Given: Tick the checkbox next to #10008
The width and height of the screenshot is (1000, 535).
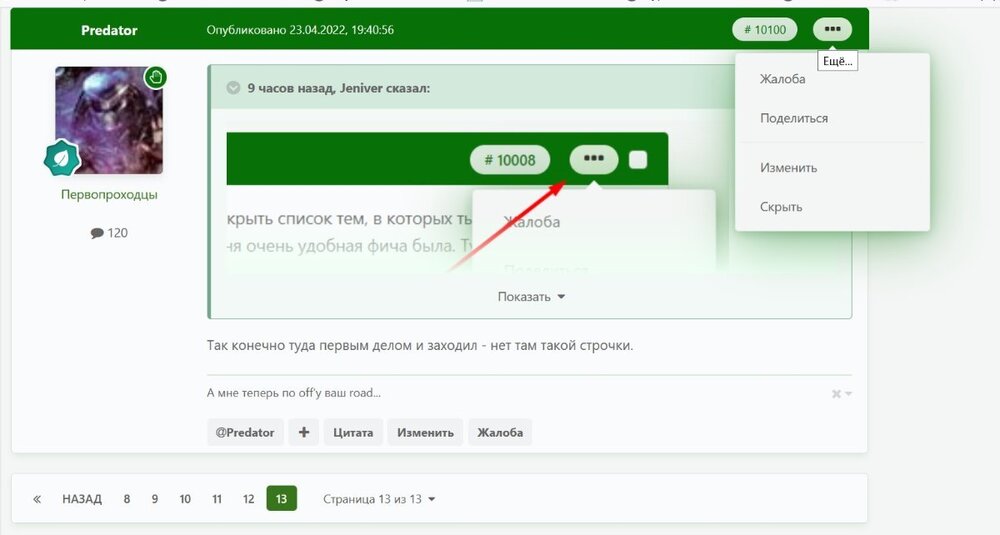Looking at the screenshot, I should tap(638, 159).
